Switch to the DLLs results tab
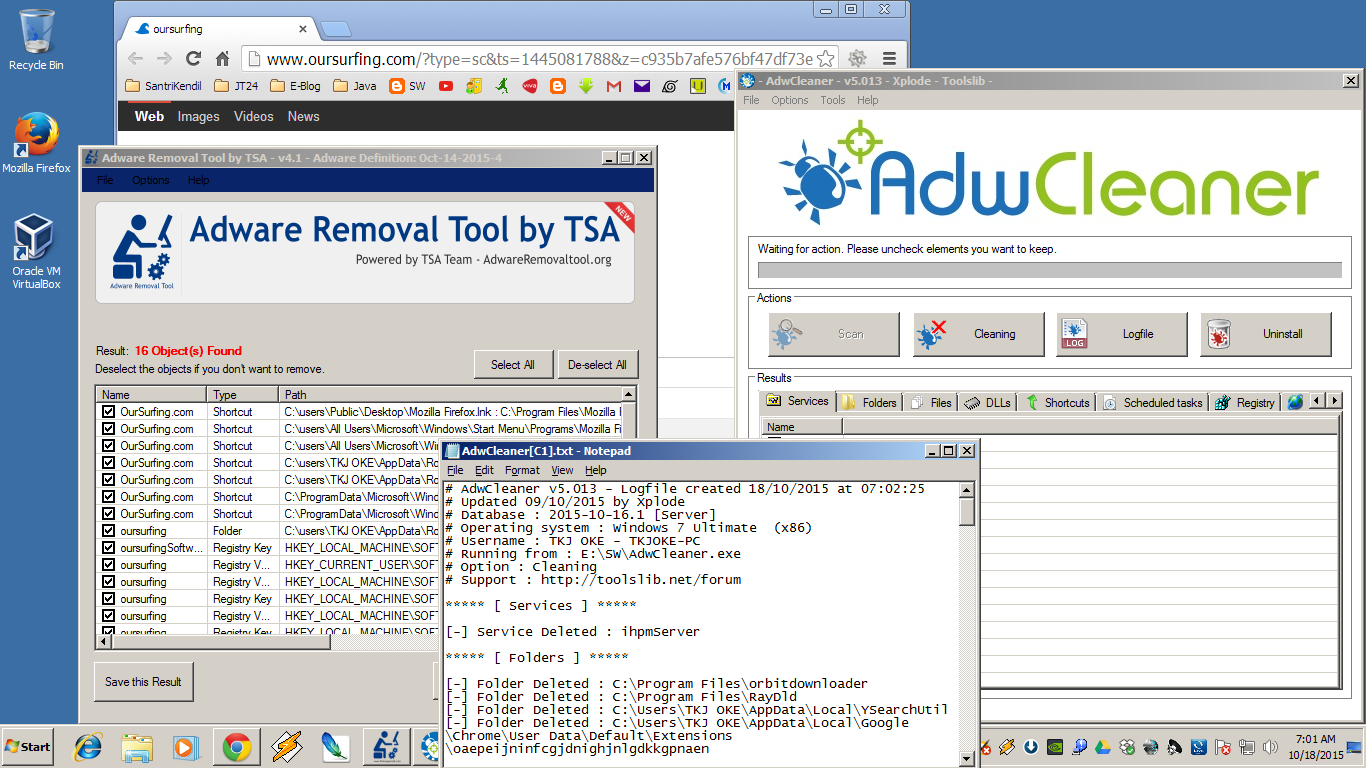1366x768 pixels. (x=988, y=402)
